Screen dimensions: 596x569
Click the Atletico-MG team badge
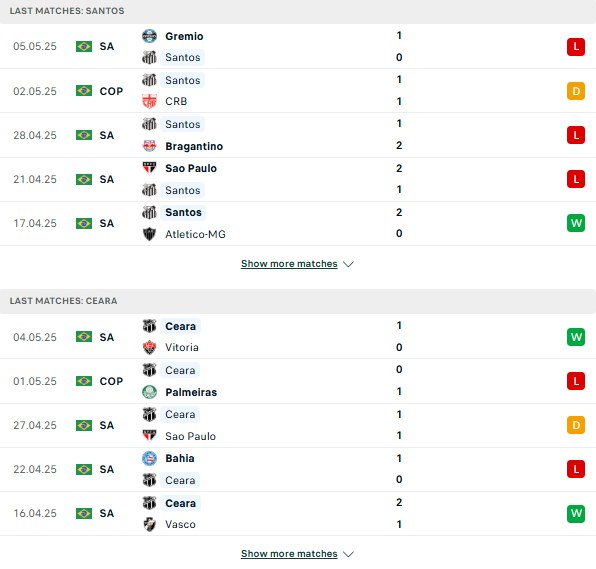pos(149,234)
